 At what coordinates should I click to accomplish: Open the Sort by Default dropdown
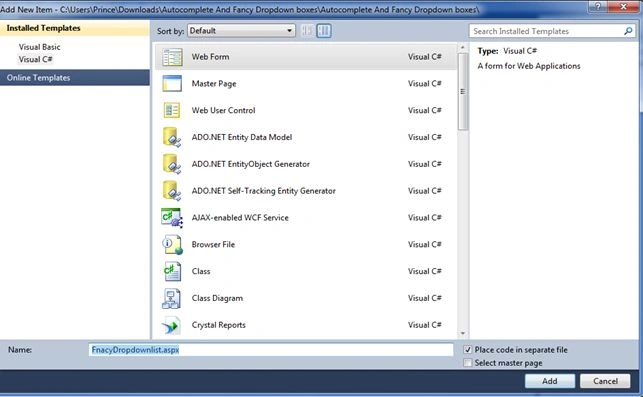pyautogui.click(x=241, y=31)
